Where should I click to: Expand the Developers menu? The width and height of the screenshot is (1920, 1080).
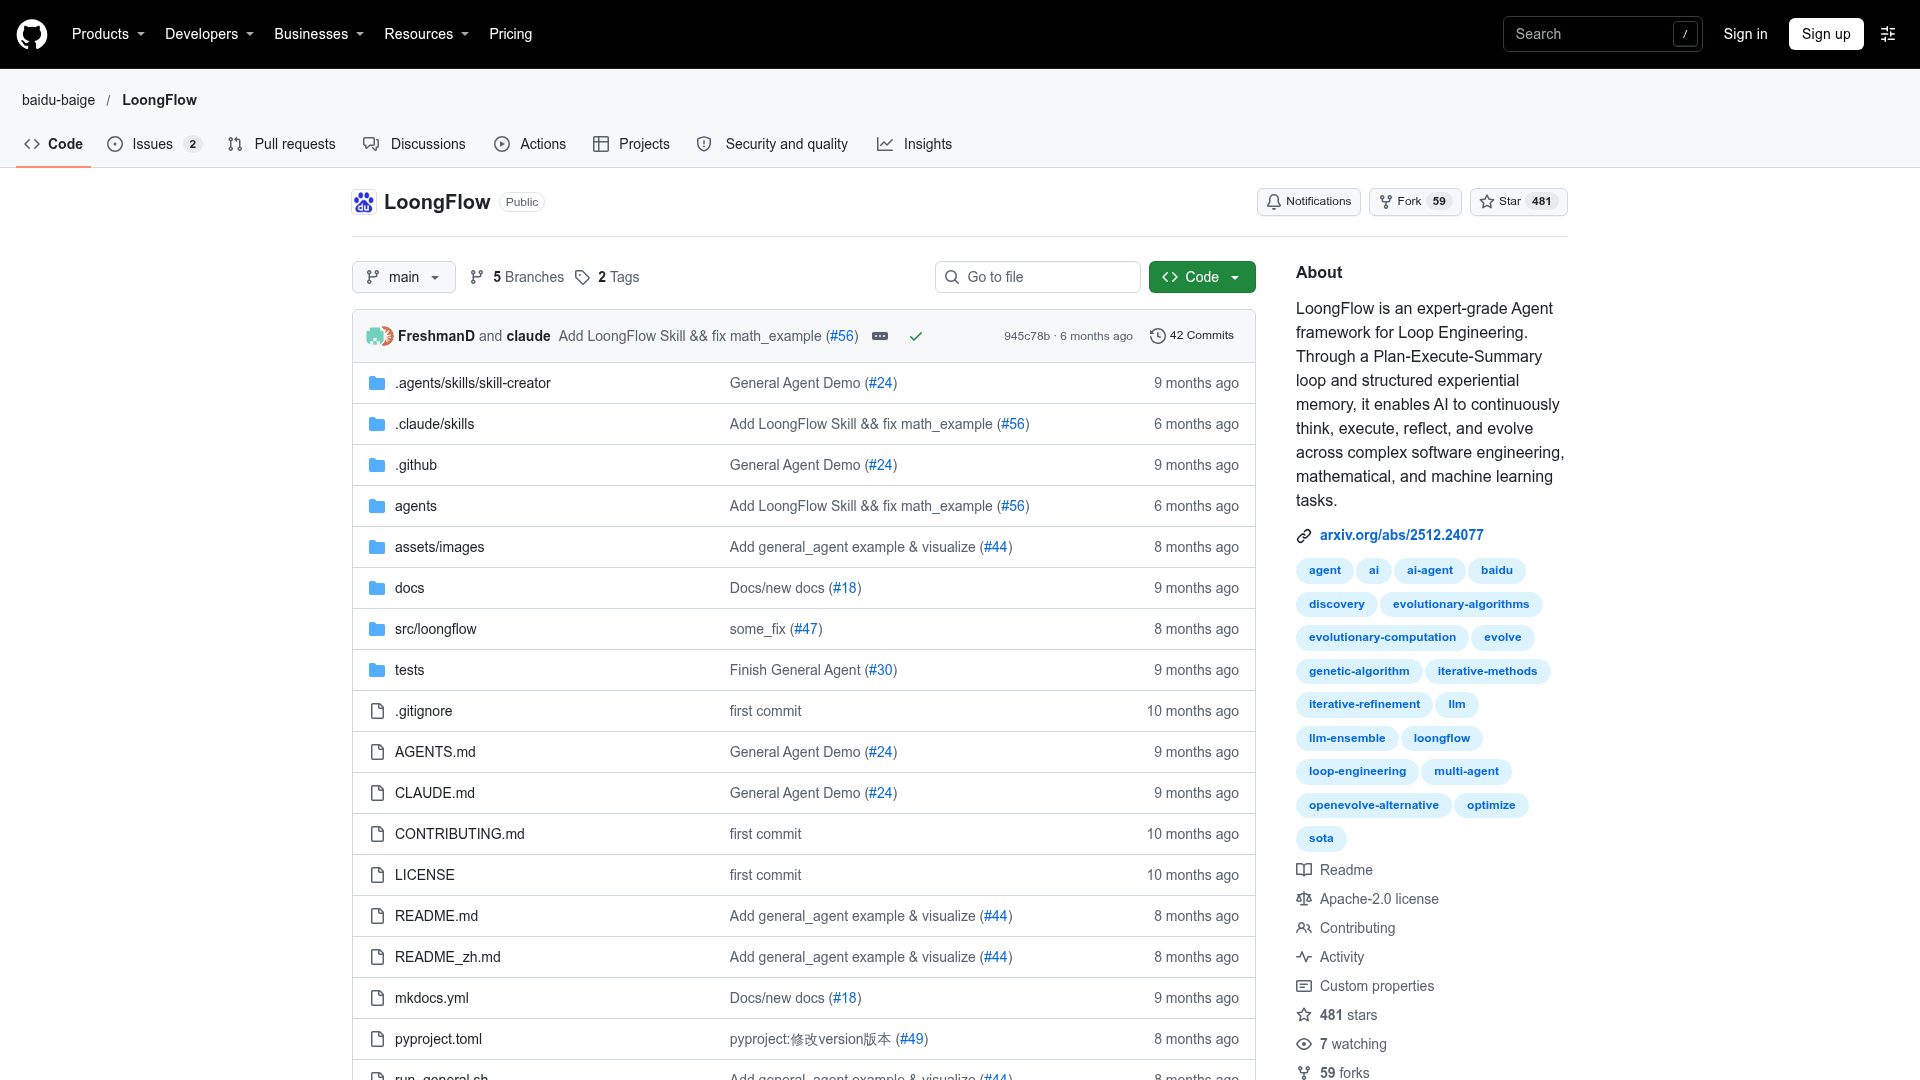[209, 34]
